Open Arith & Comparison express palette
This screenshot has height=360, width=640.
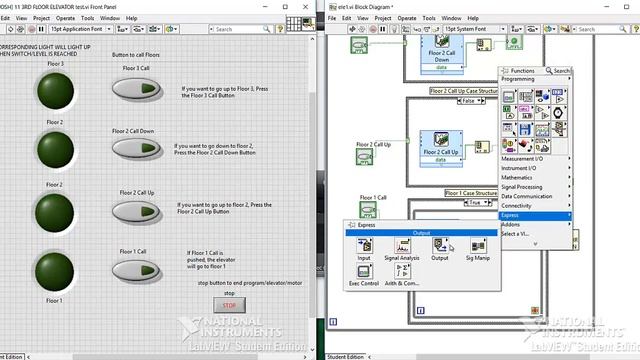click(x=402, y=274)
